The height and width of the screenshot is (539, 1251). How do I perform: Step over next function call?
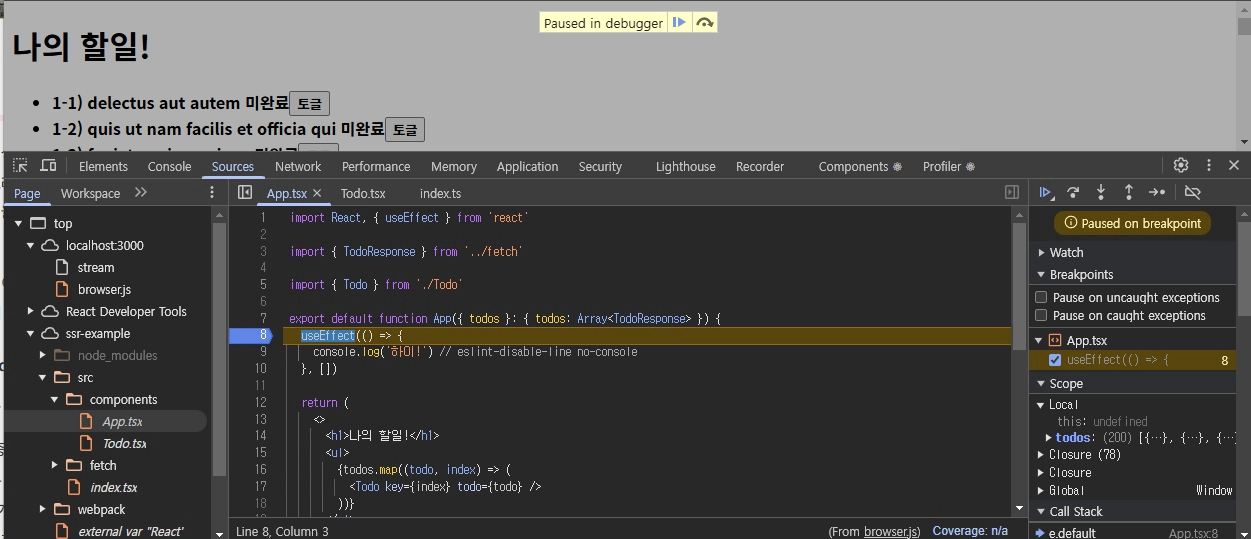click(1073, 192)
